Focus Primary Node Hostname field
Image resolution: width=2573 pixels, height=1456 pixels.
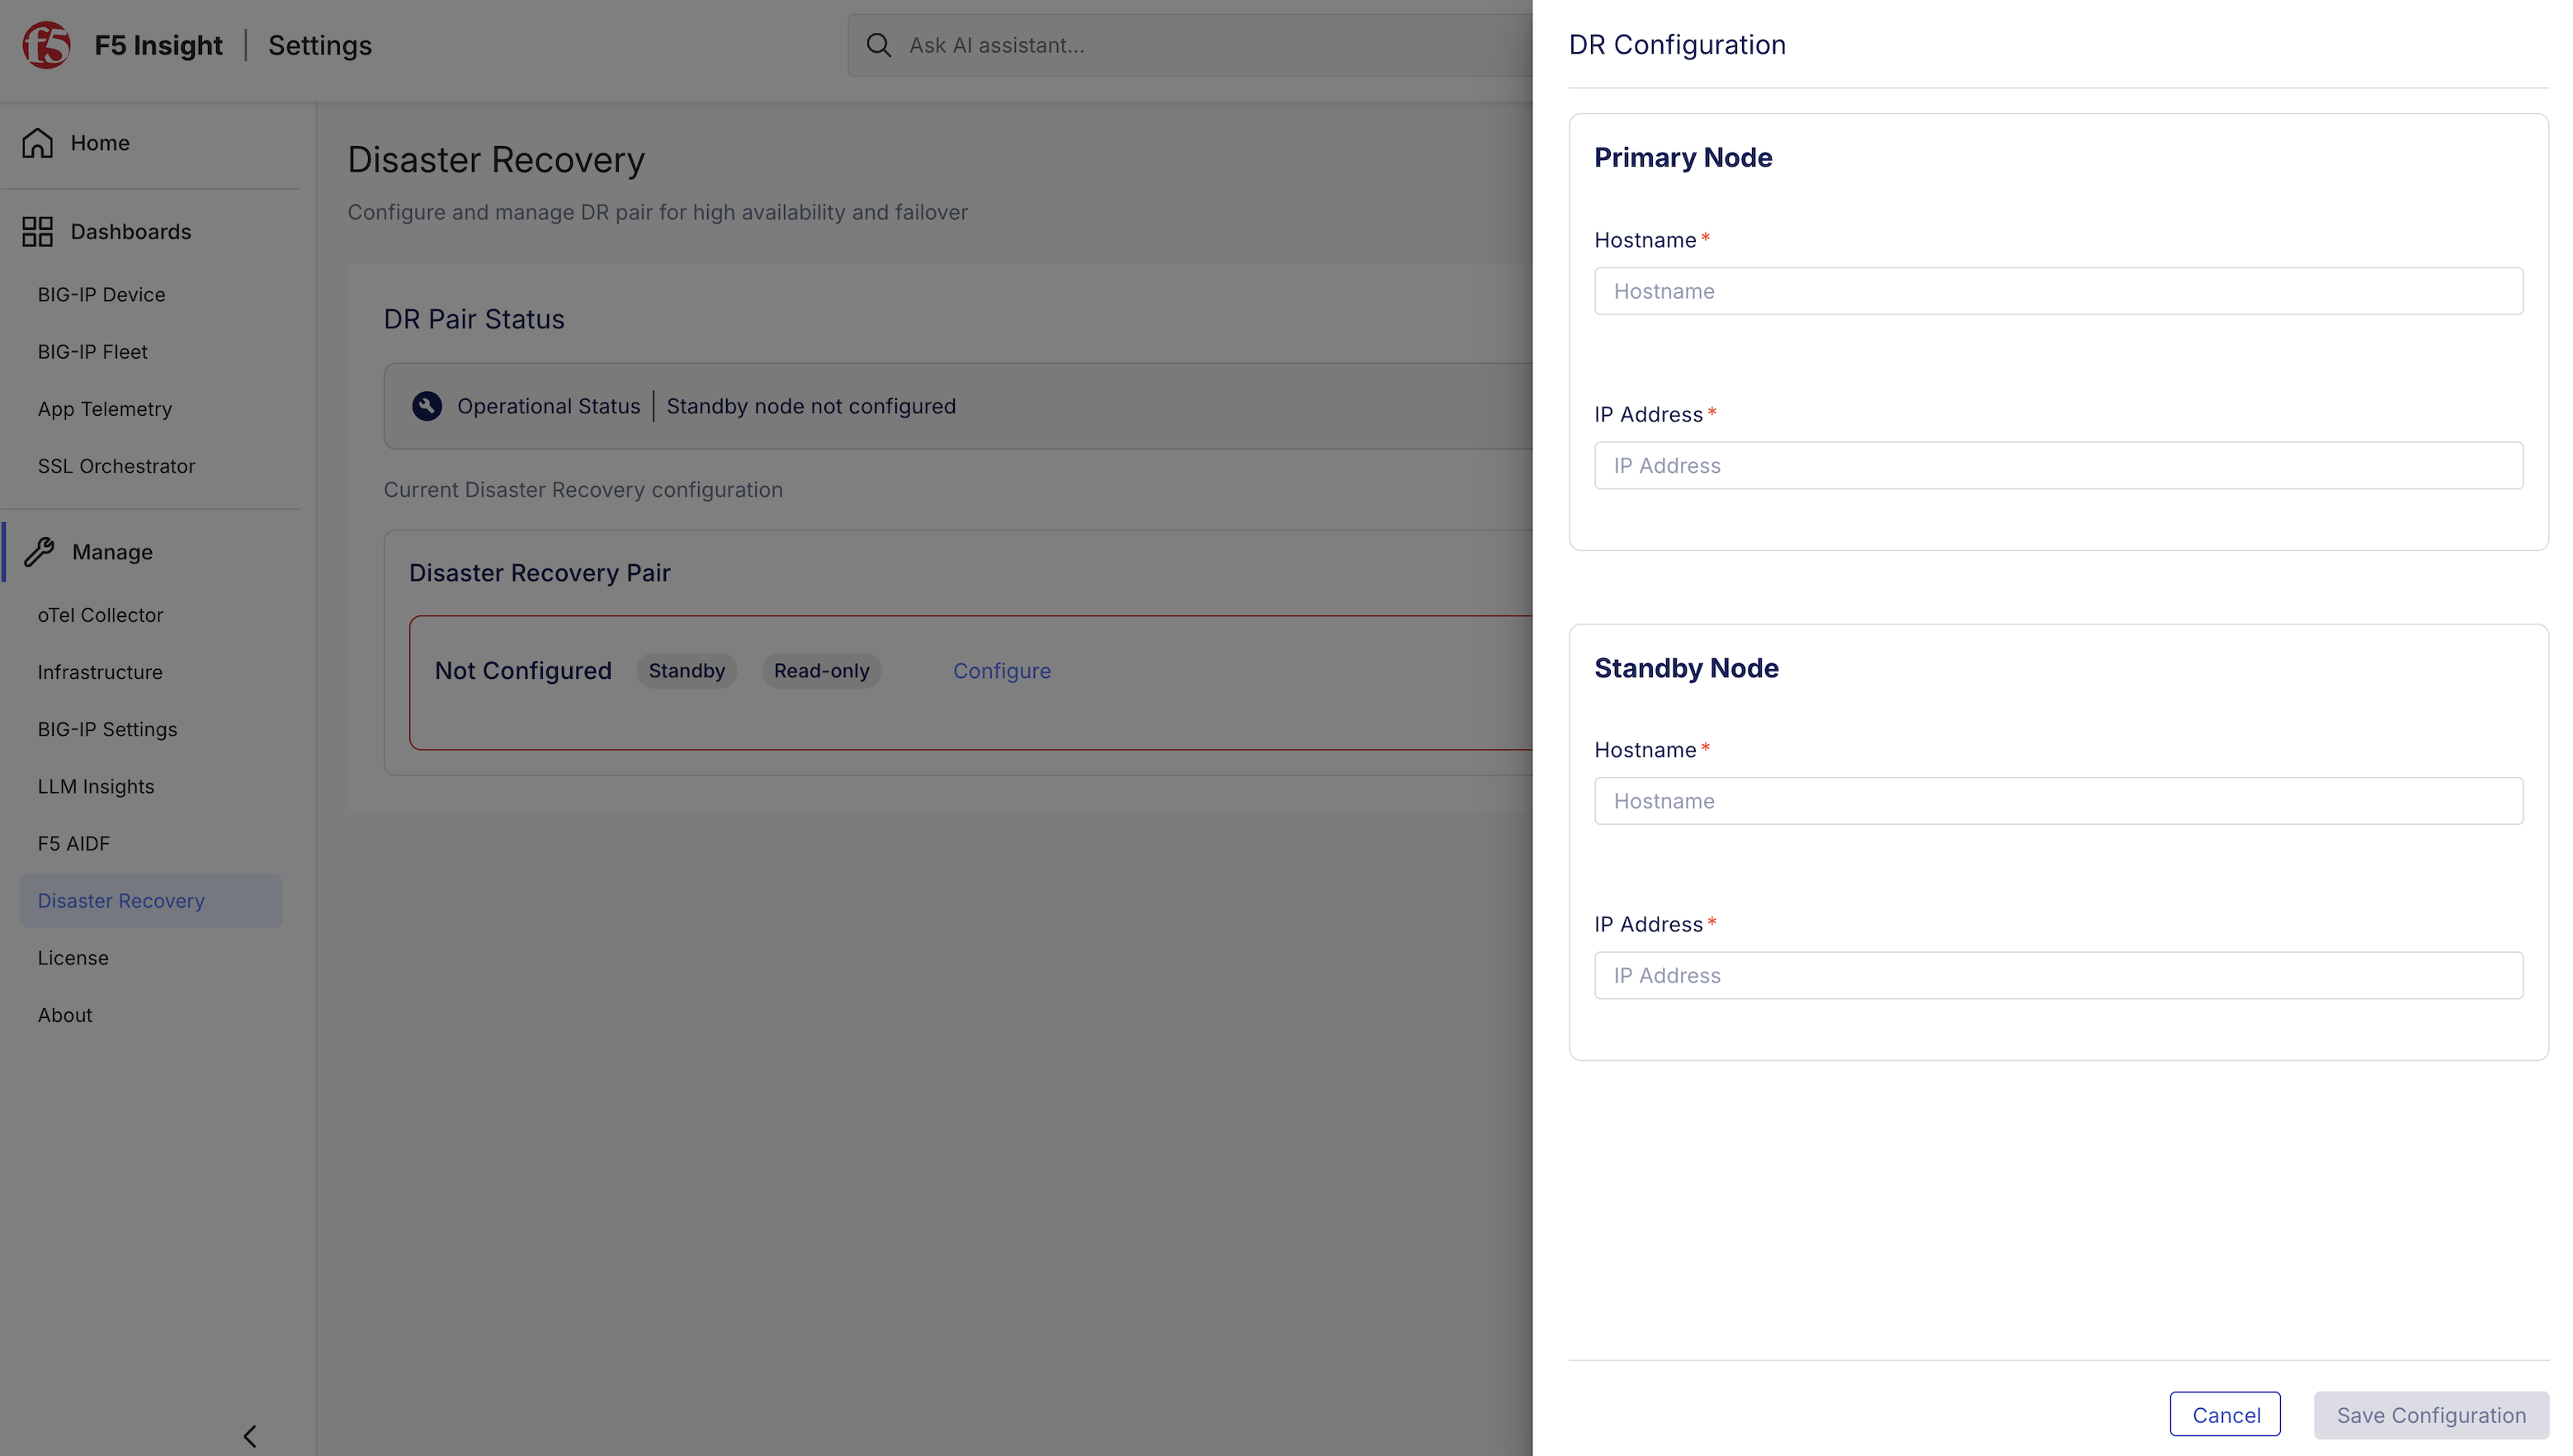click(2058, 291)
